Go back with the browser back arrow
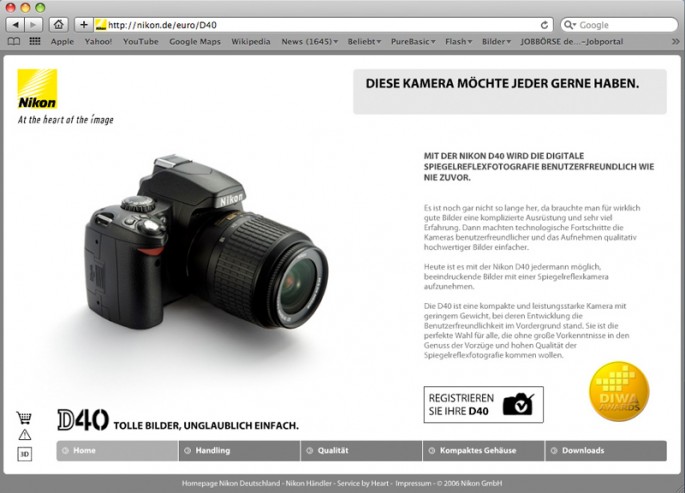The width and height of the screenshot is (685, 493). [x=15, y=25]
